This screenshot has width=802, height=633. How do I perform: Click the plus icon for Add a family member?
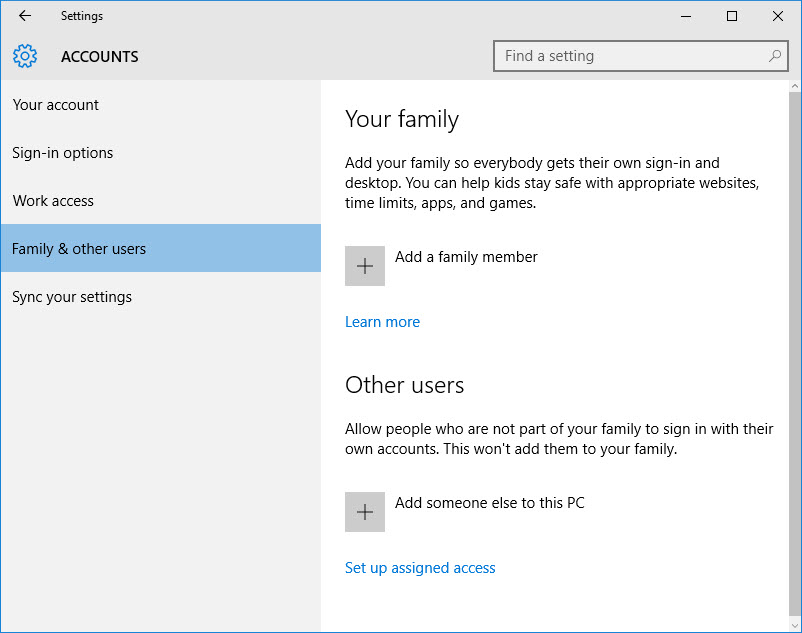point(365,266)
